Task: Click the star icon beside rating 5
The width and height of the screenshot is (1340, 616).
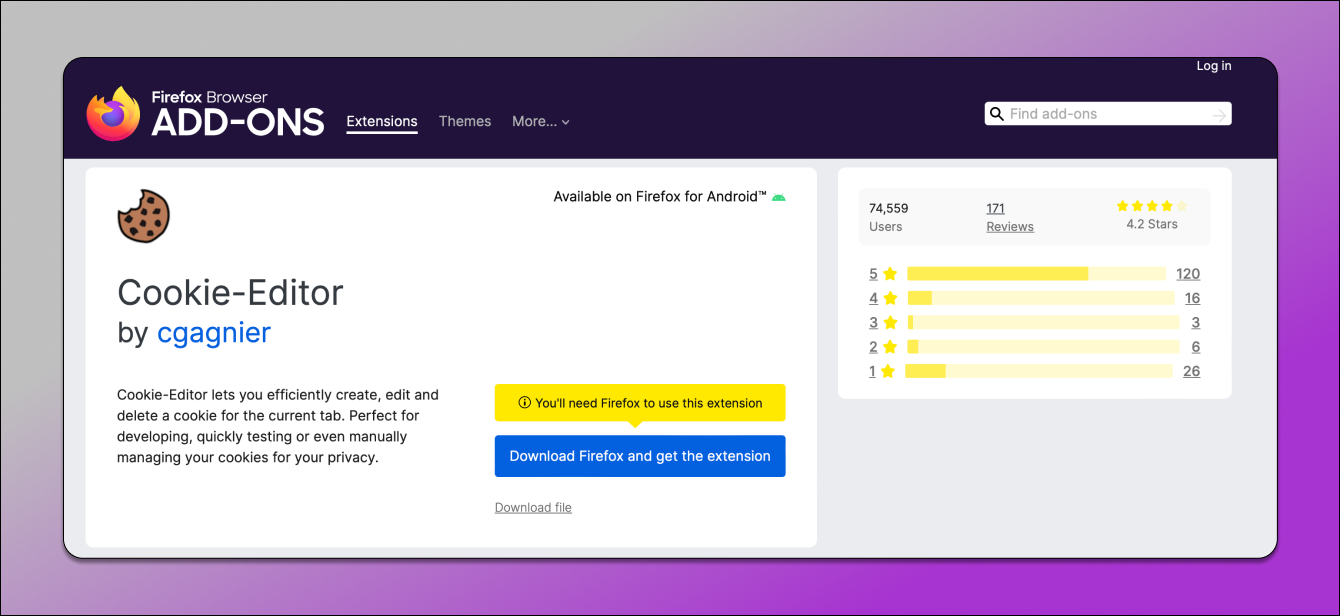Action: click(x=890, y=274)
